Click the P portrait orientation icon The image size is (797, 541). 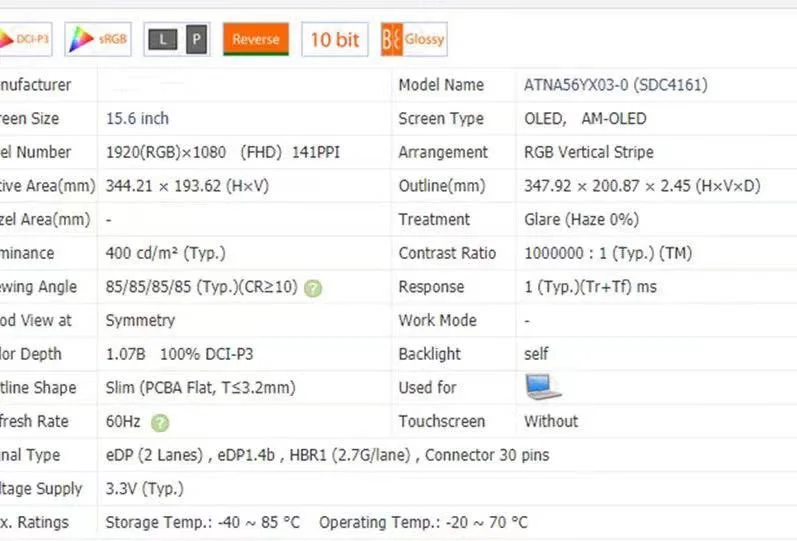pos(196,39)
